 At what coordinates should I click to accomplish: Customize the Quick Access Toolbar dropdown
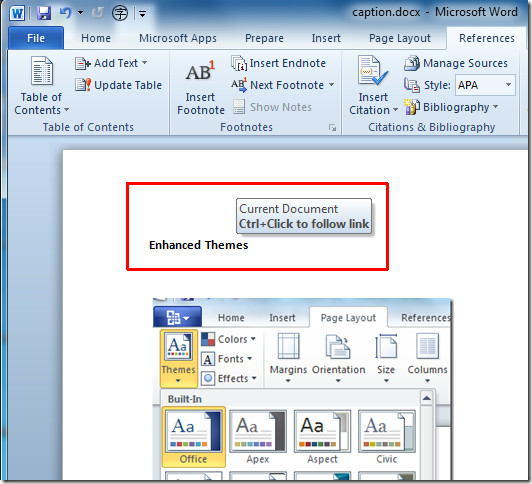[x=142, y=14]
